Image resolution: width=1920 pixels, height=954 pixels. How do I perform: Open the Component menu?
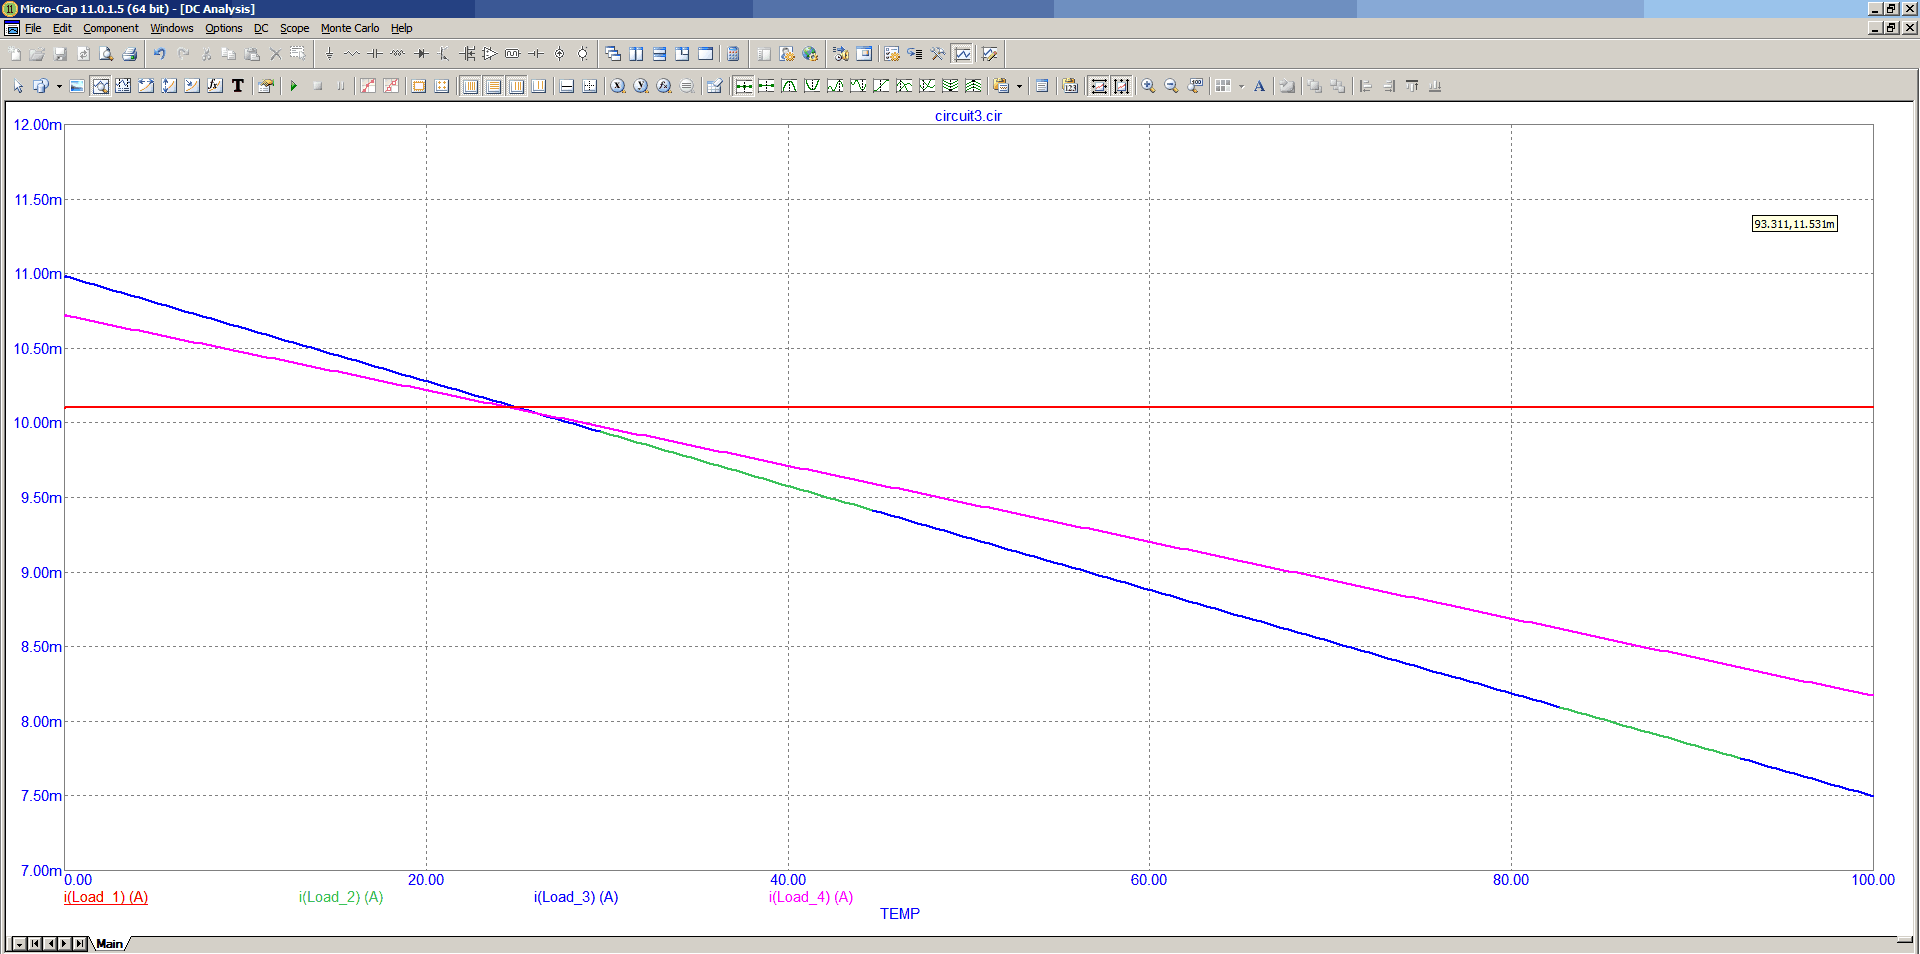coord(111,28)
